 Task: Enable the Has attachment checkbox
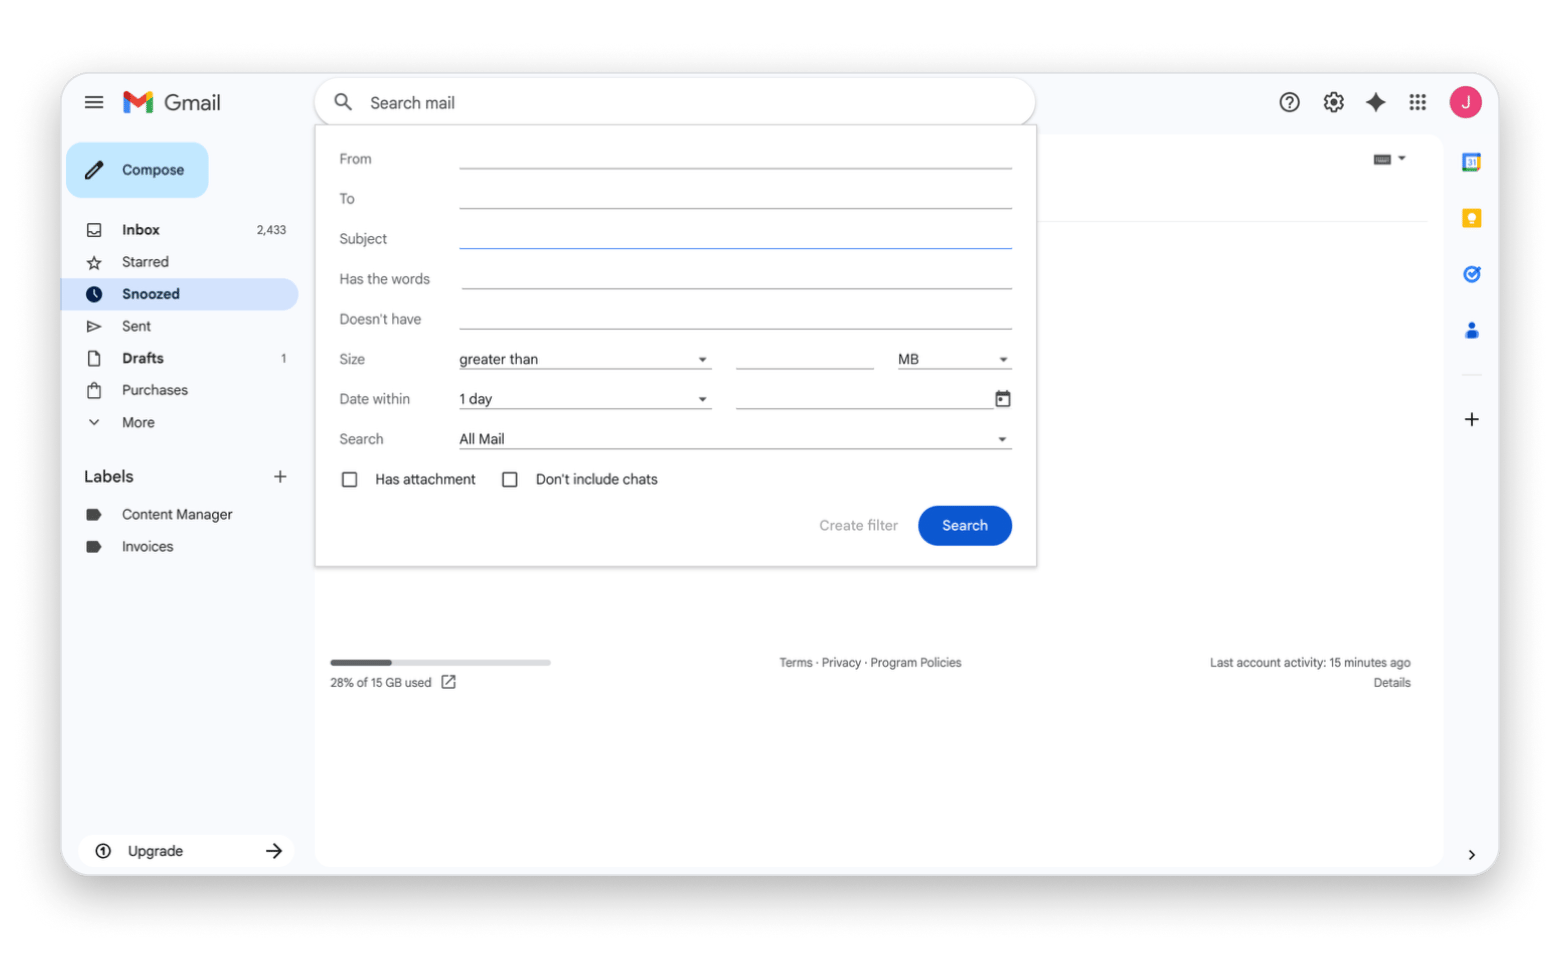350,480
